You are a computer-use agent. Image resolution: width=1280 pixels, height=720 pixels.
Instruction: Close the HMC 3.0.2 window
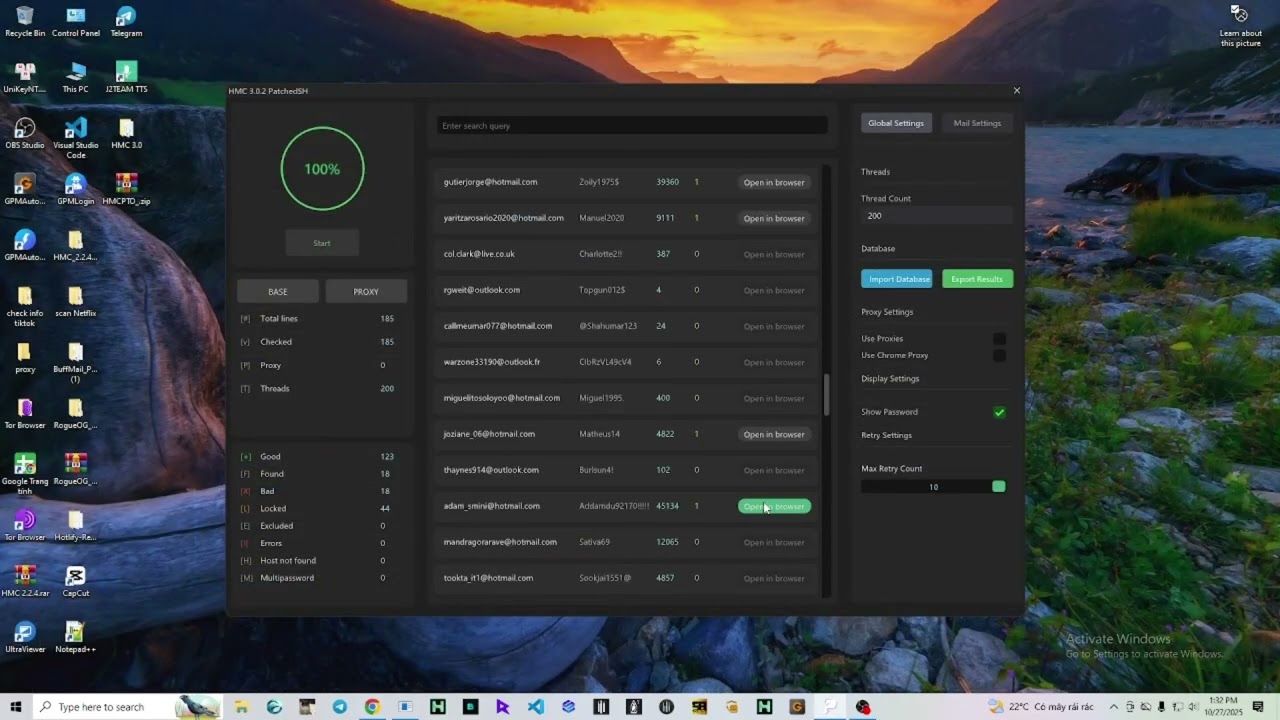[1016, 91]
